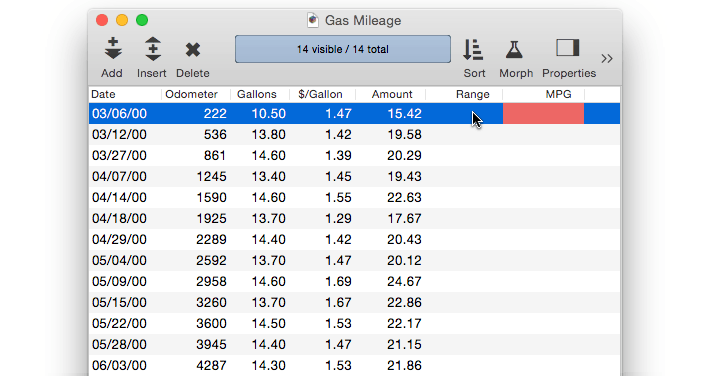Expand toolbar overflow chevron

click(607, 58)
